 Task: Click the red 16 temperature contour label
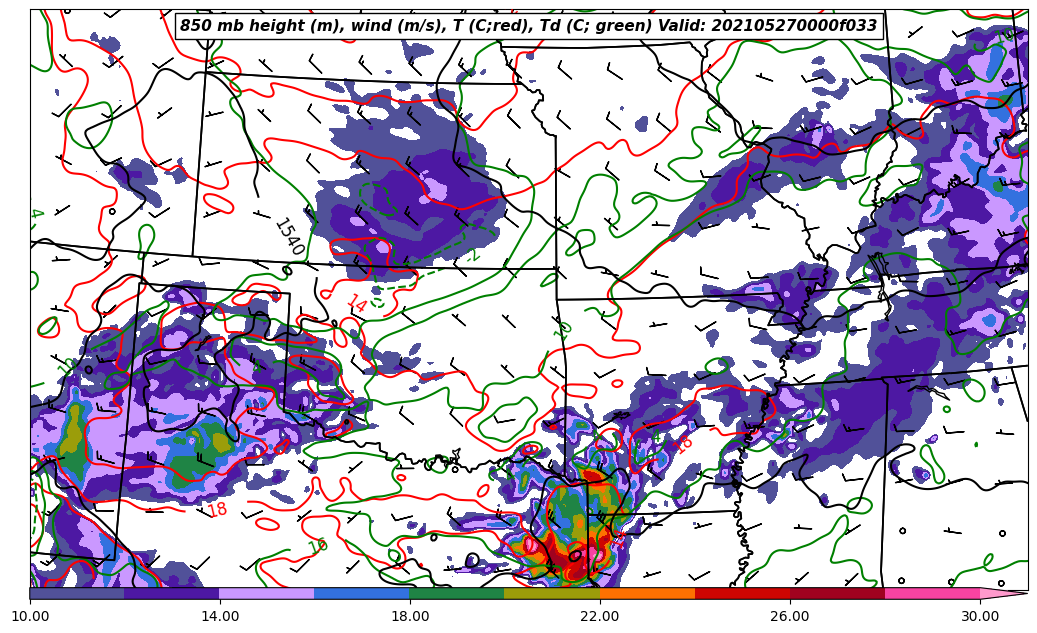pos(684,444)
